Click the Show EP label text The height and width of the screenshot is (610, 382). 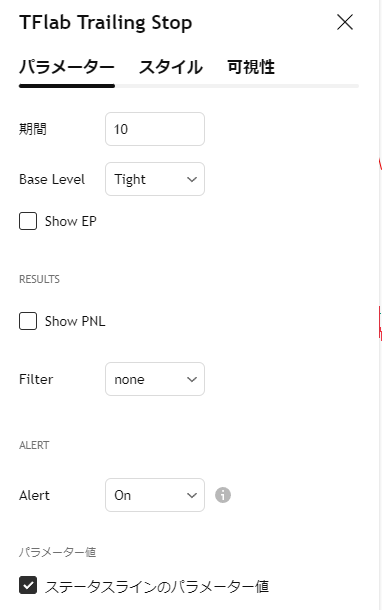pos(70,221)
